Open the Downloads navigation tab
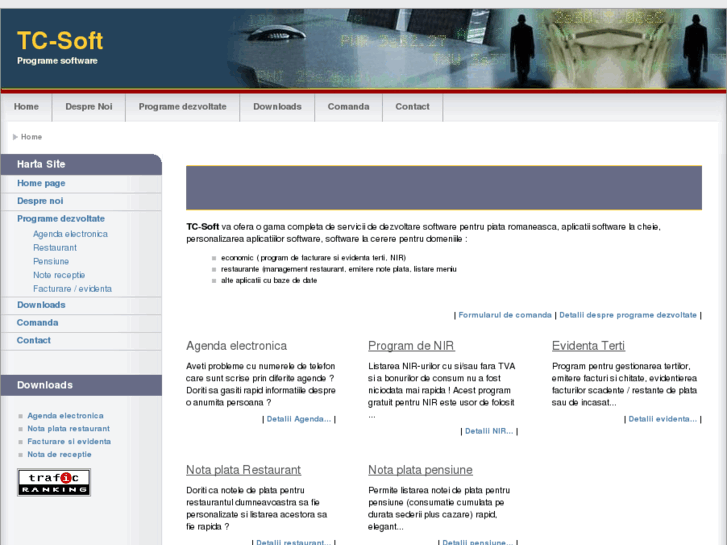This screenshot has width=727, height=545. 277,107
